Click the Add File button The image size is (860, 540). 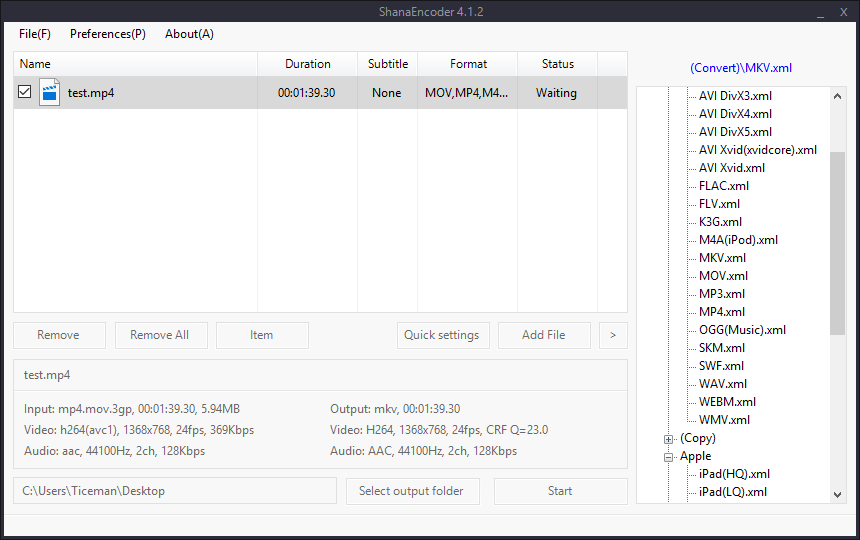(x=544, y=335)
